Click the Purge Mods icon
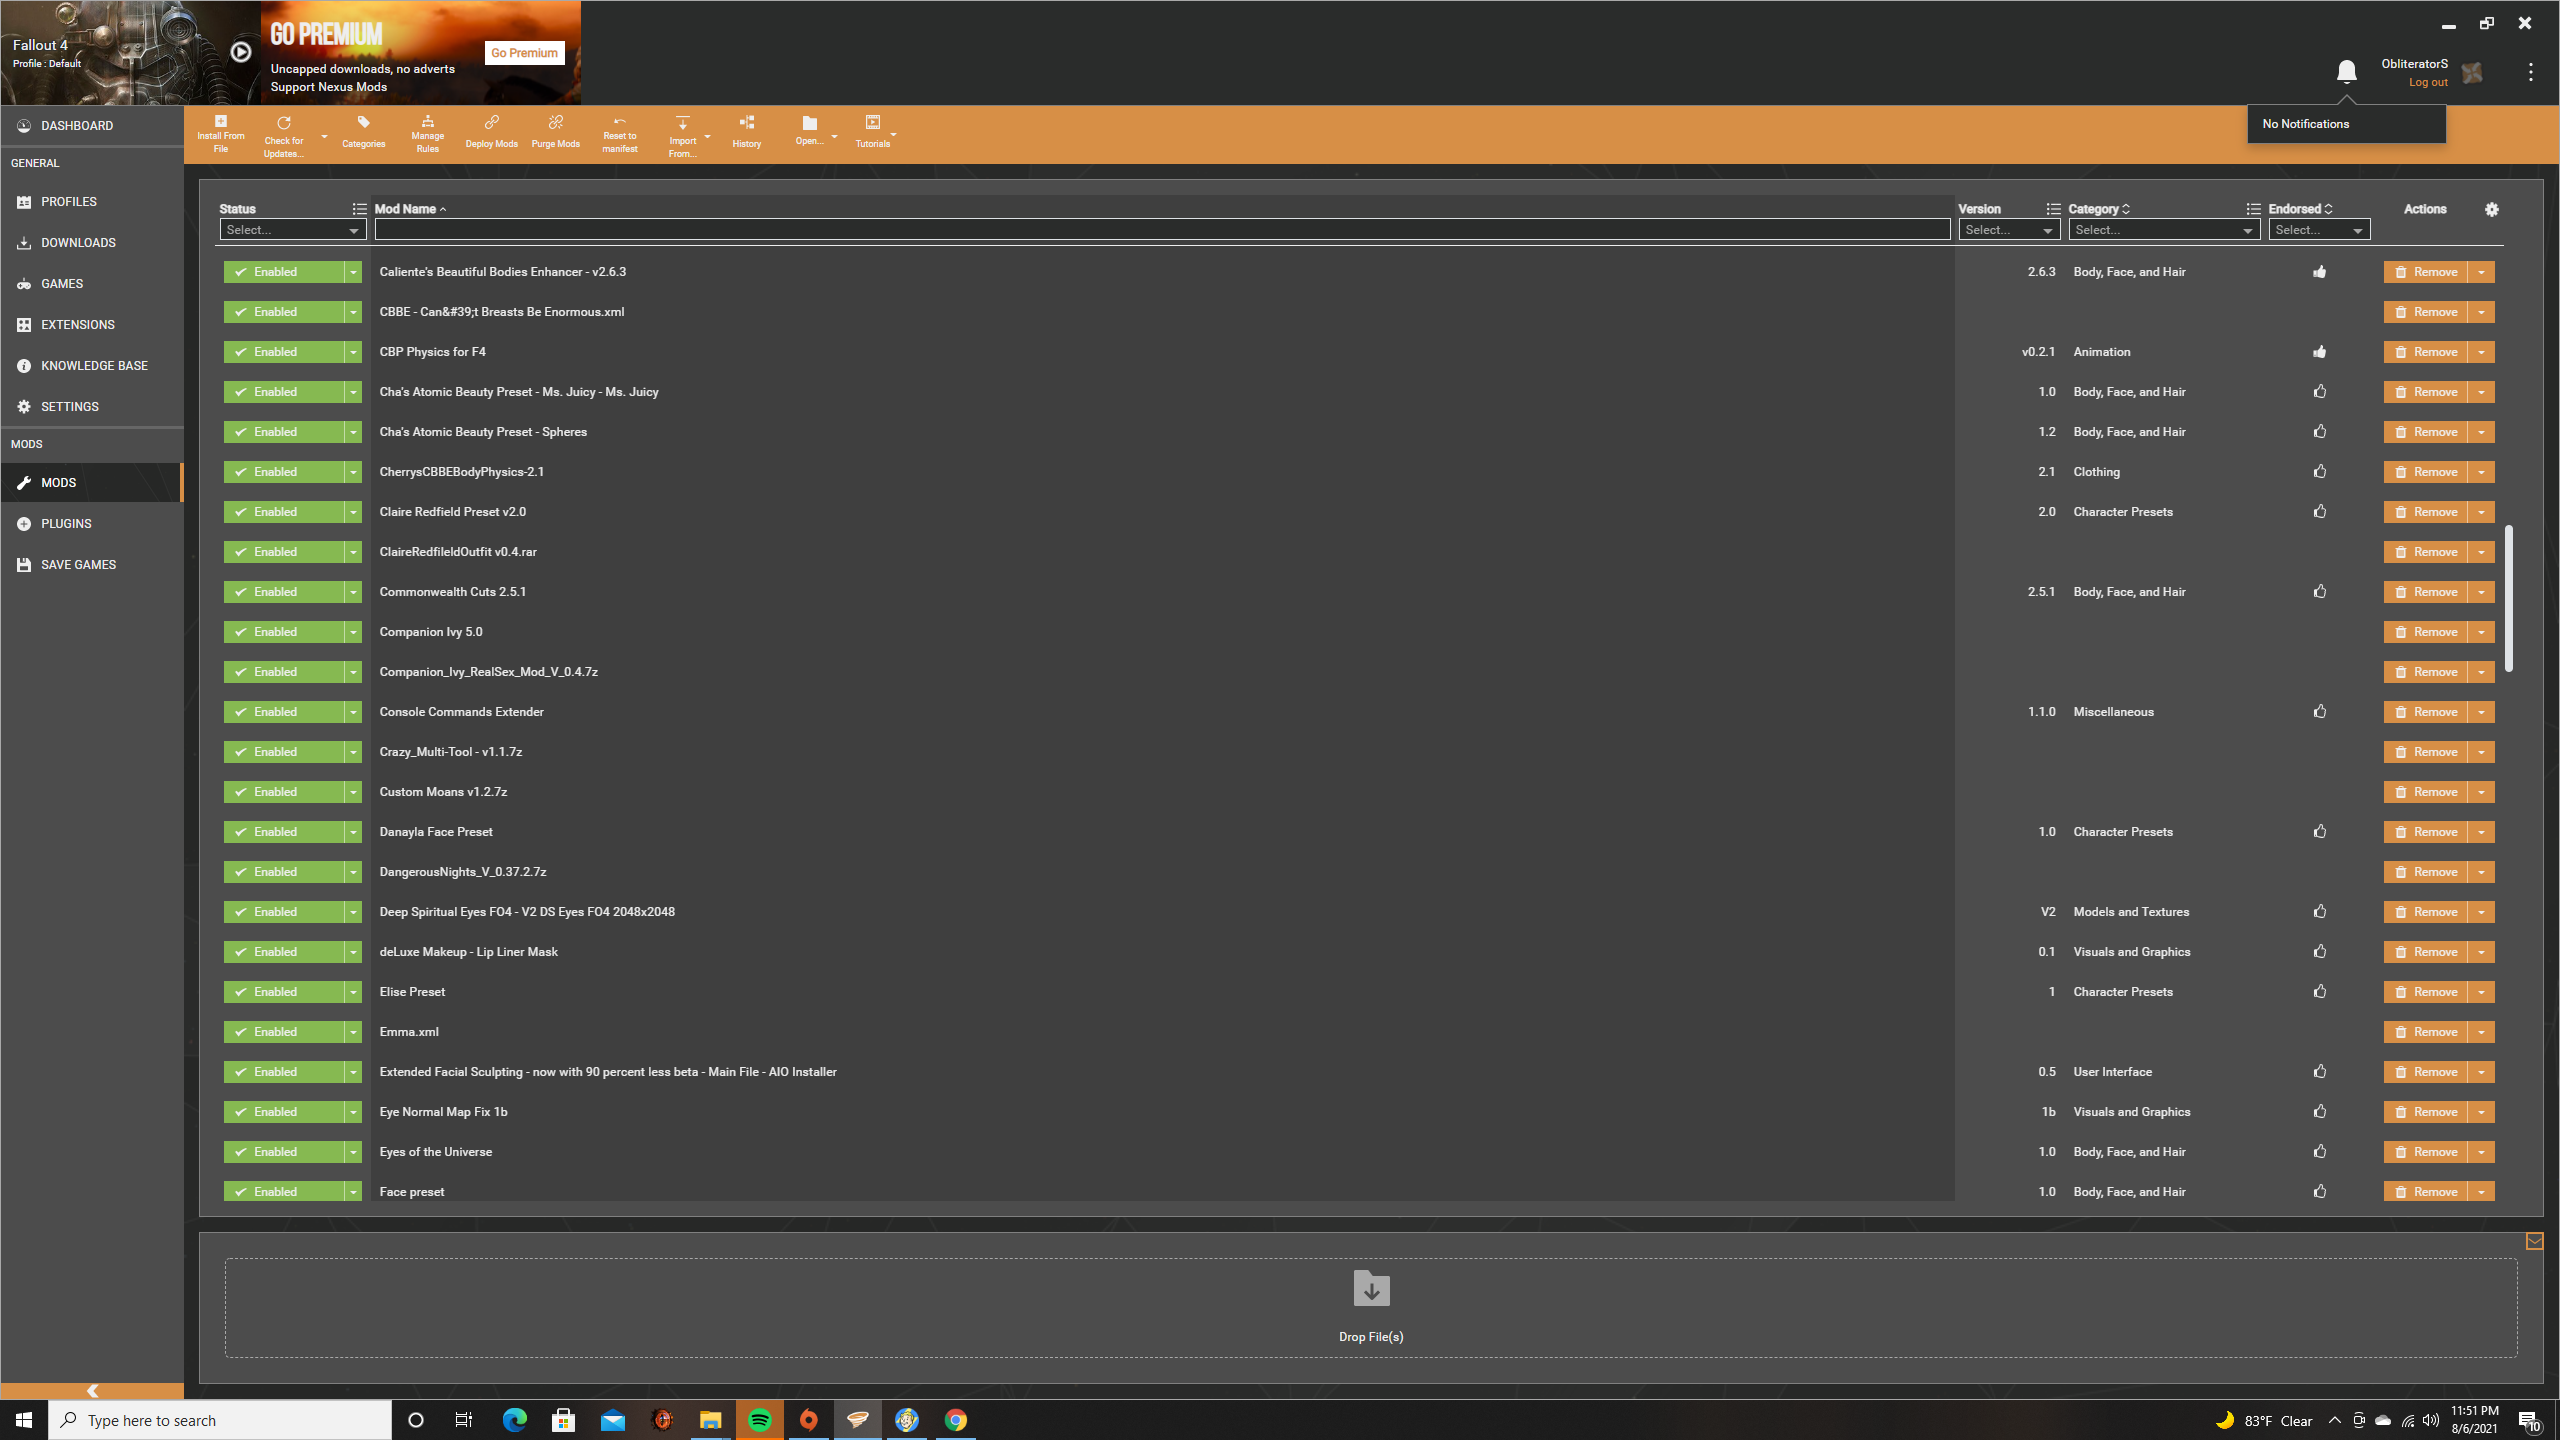2560x1440 pixels. [555, 132]
